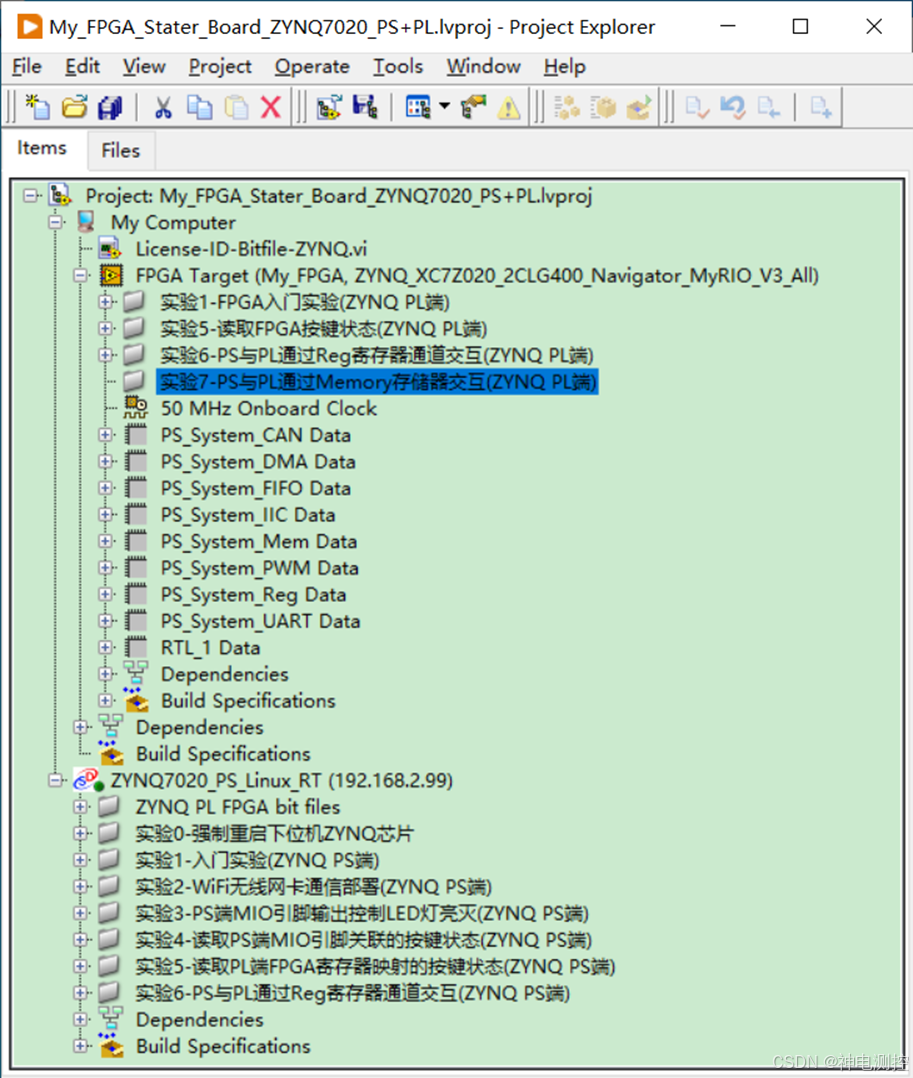Click the New Project toolbar icon
913x1078 pixels.
click(x=38, y=107)
